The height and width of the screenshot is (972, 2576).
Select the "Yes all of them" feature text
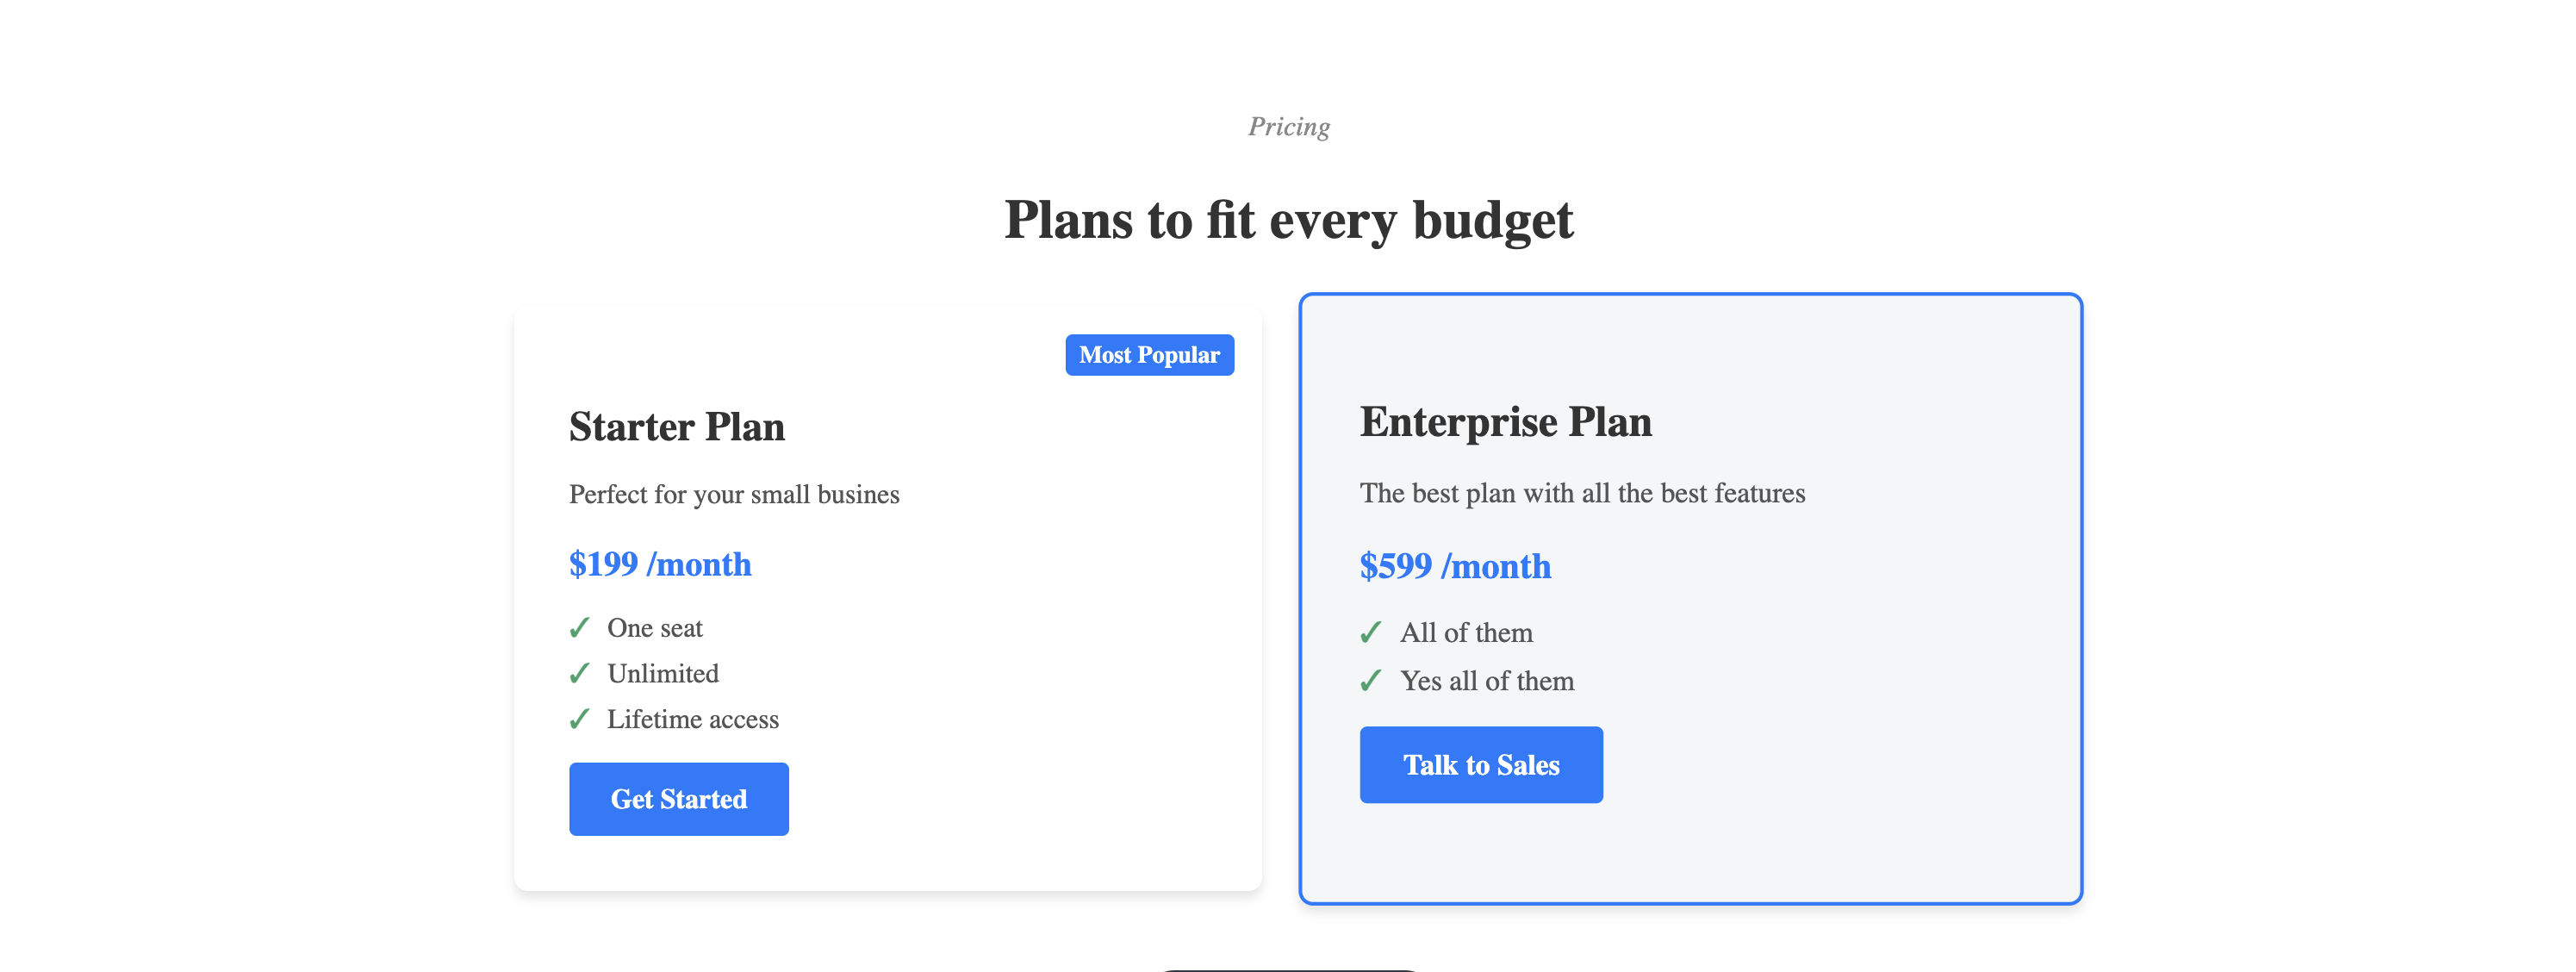(1487, 681)
